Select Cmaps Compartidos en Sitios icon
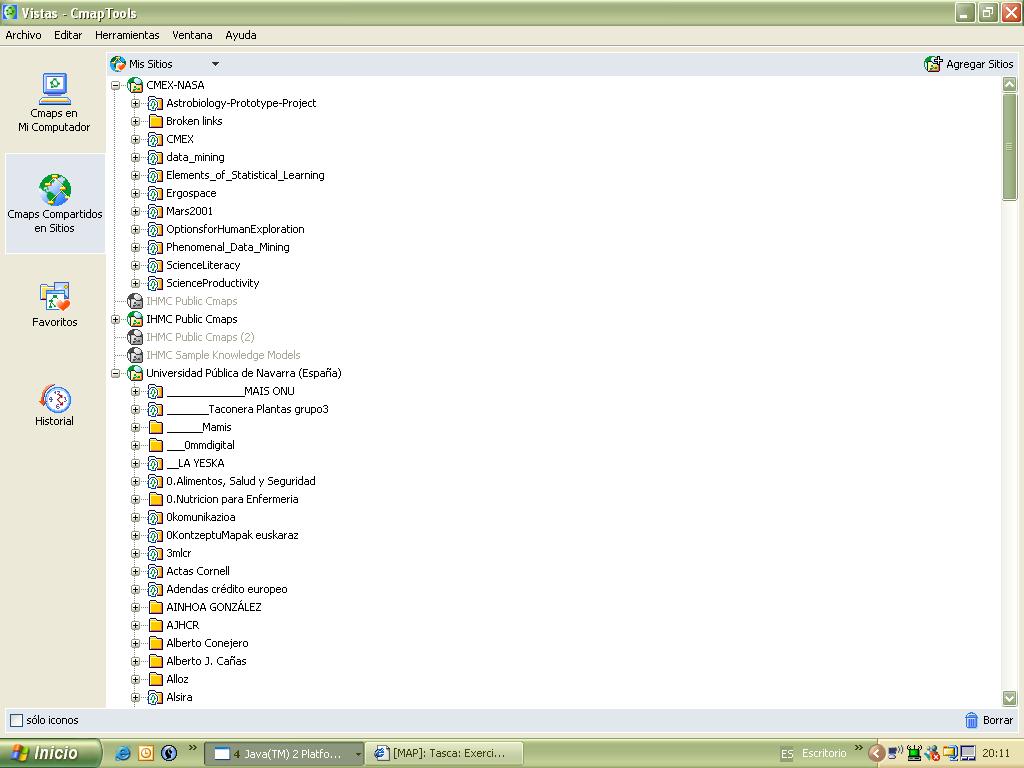Screen dimensions: 1024x768 55,190
